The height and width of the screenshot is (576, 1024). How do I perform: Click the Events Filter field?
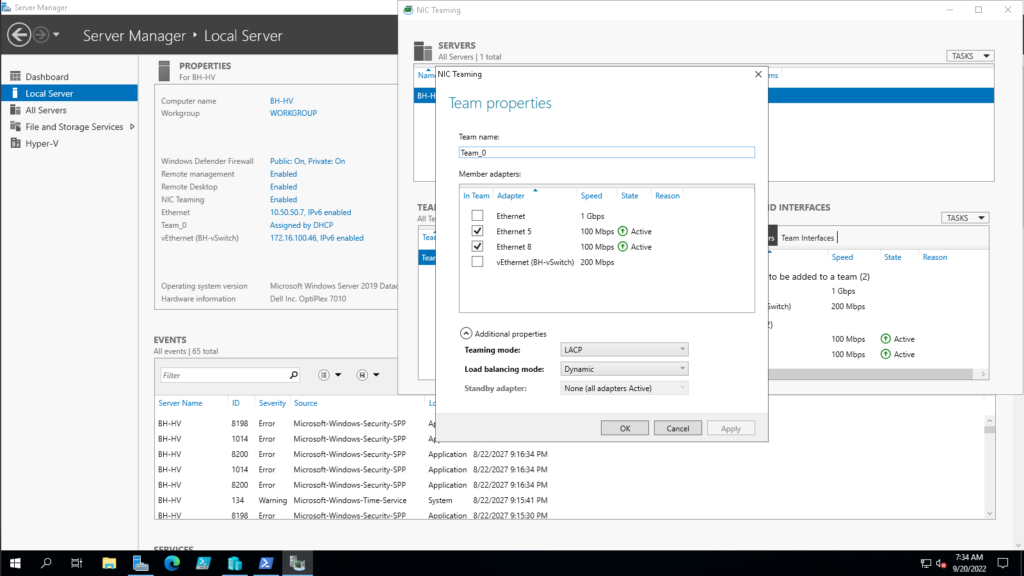point(223,376)
